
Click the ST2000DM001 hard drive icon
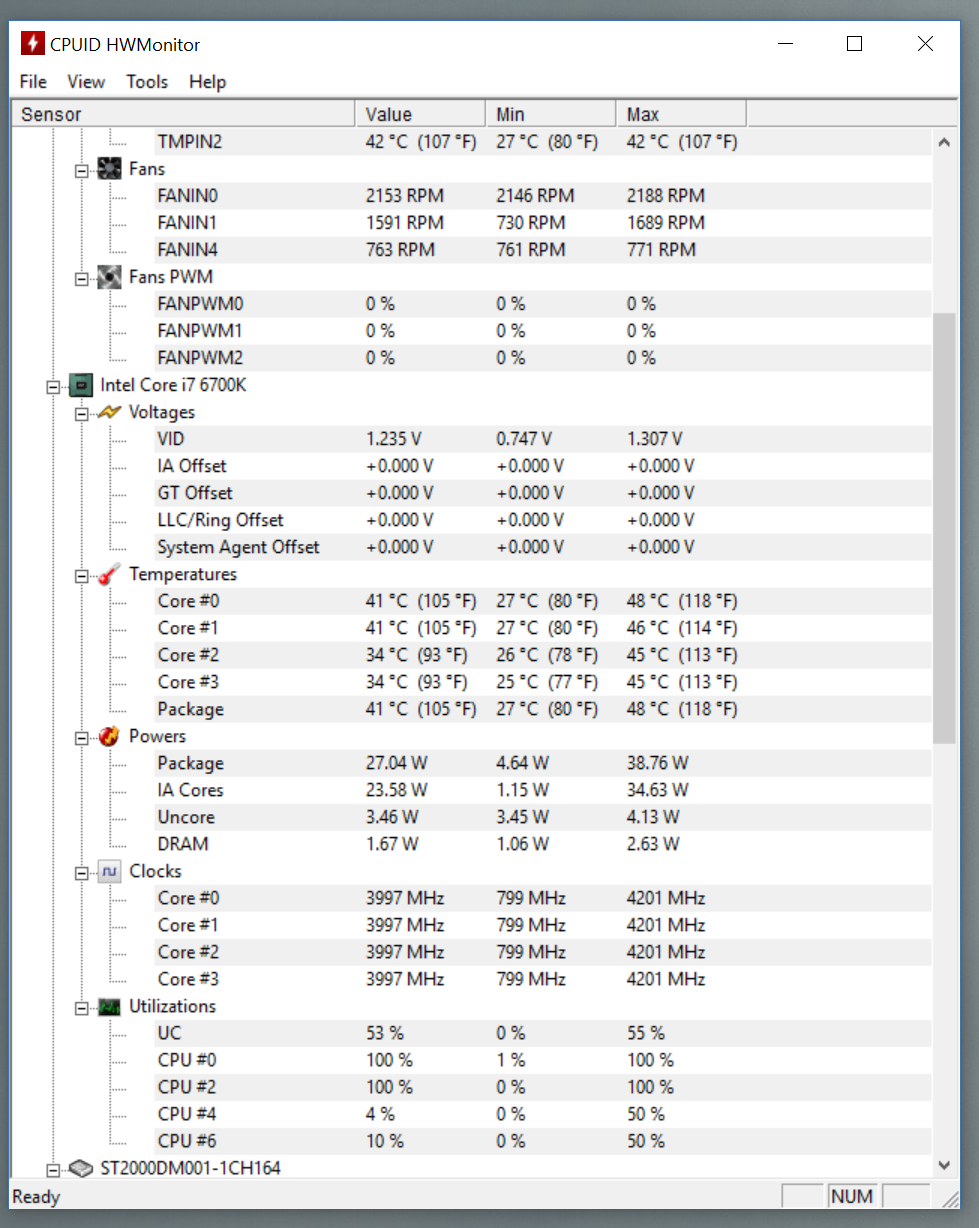(x=81, y=1168)
